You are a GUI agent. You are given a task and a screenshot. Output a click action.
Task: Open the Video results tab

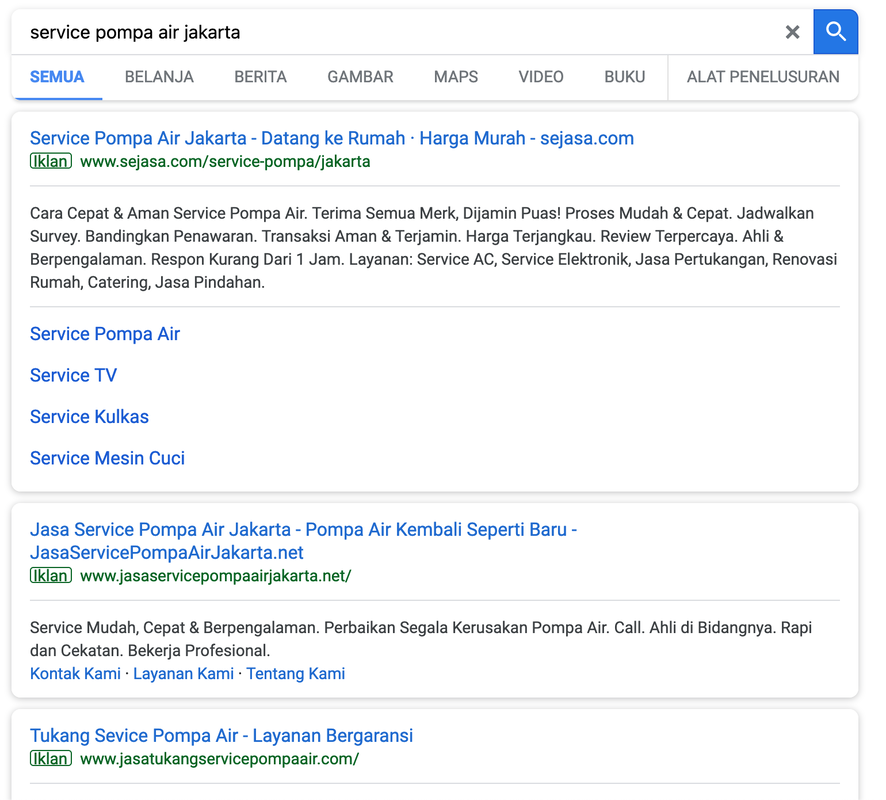[541, 77]
